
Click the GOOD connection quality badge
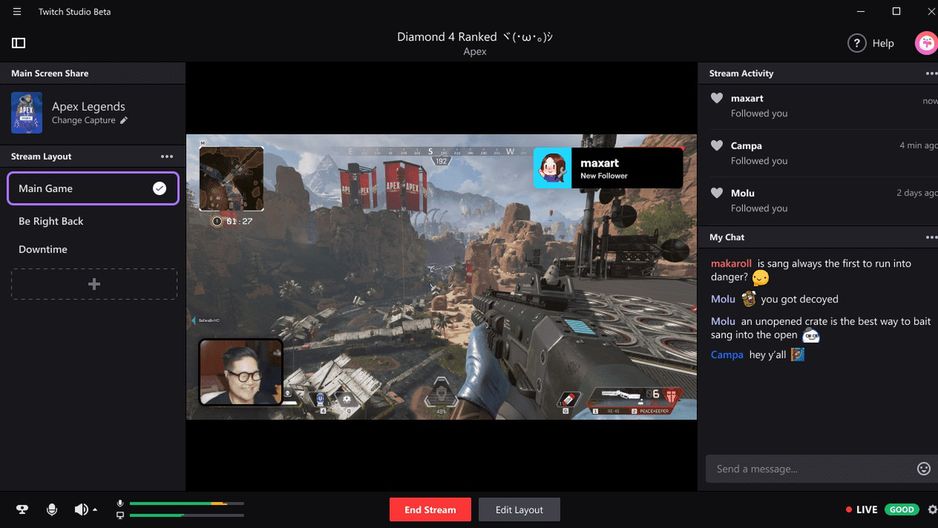tap(902, 509)
